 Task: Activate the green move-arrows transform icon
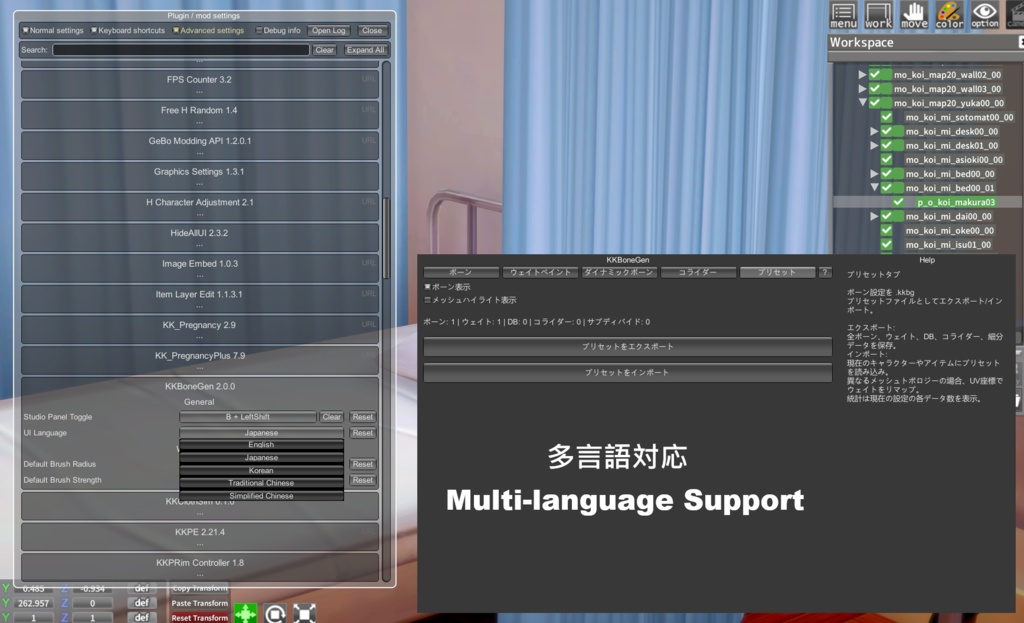click(x=246, y=614)
